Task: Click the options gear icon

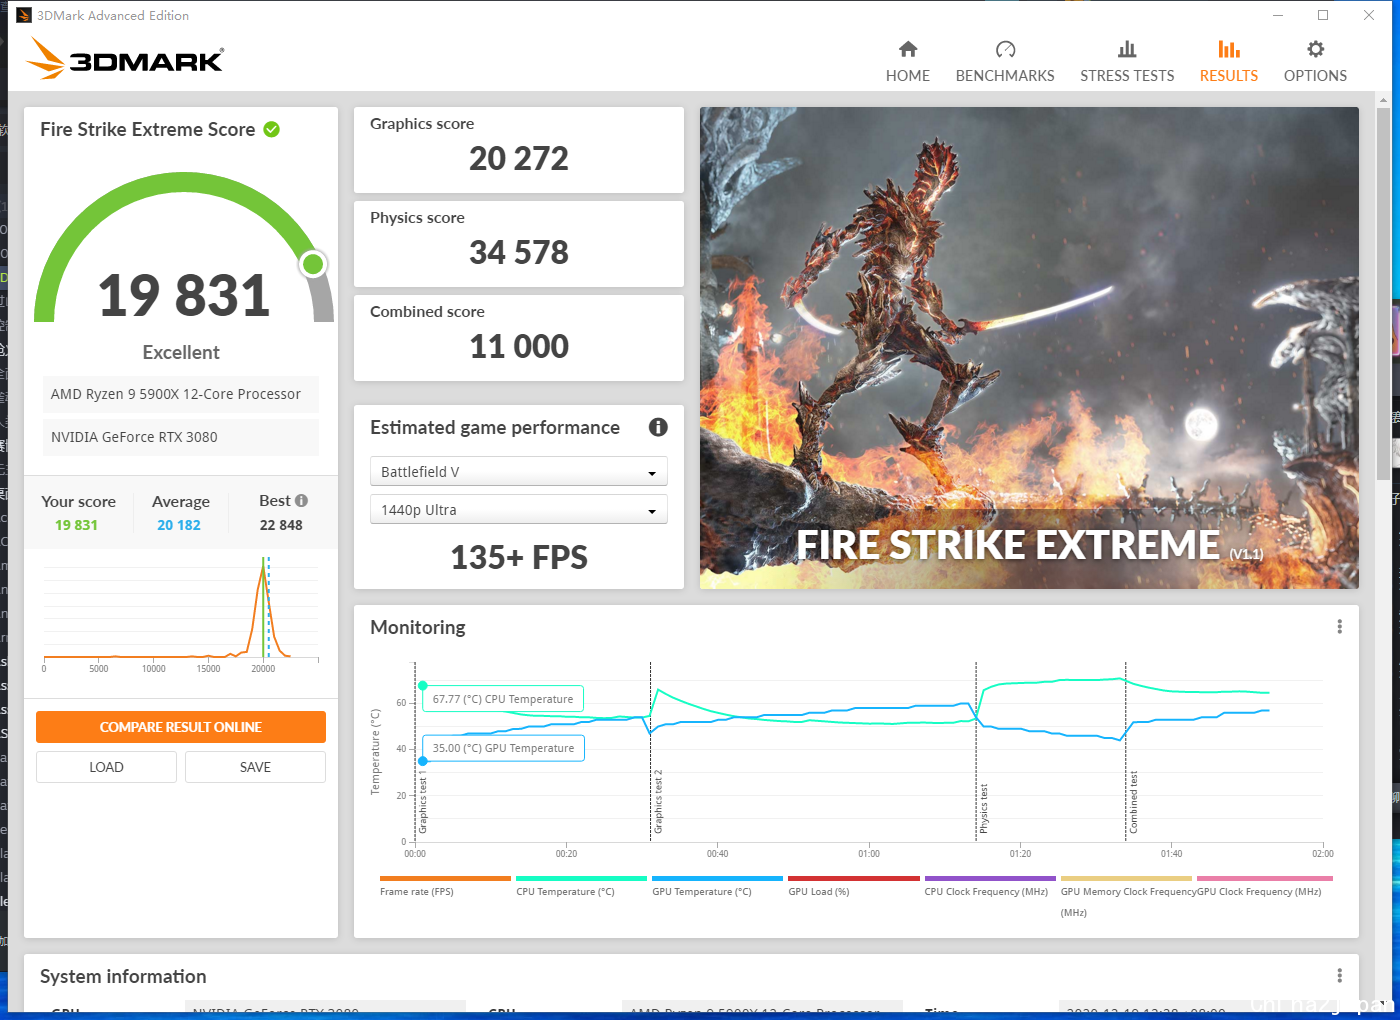Action: (1316, 49)
